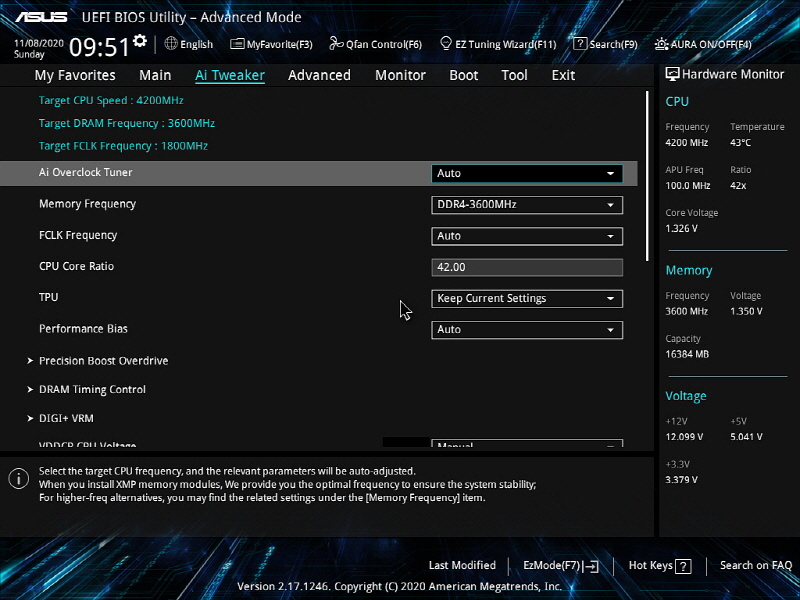Select TPU label
The height and width of the screenshot is (600, 800).
48,297
